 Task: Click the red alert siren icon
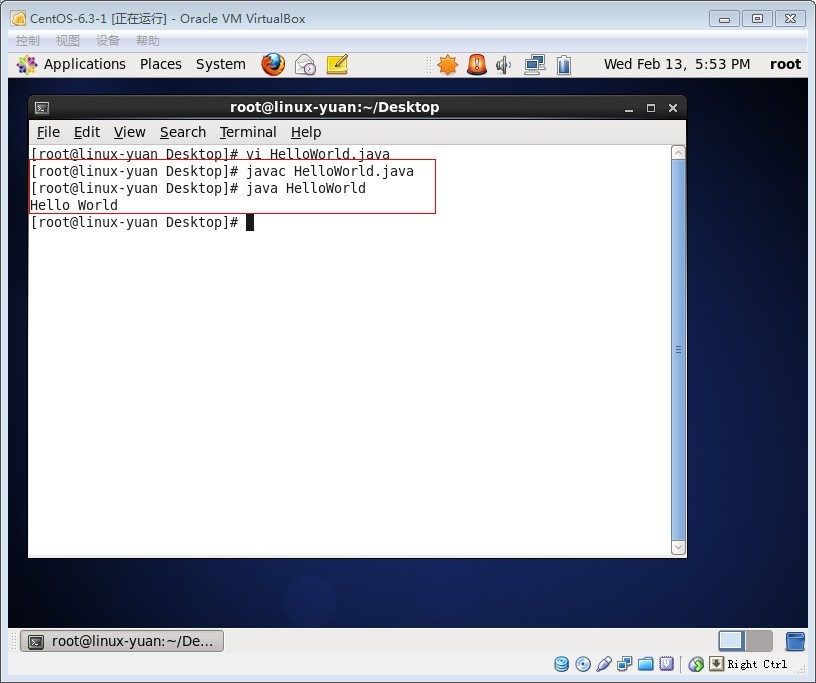click(x=477, y=64)
